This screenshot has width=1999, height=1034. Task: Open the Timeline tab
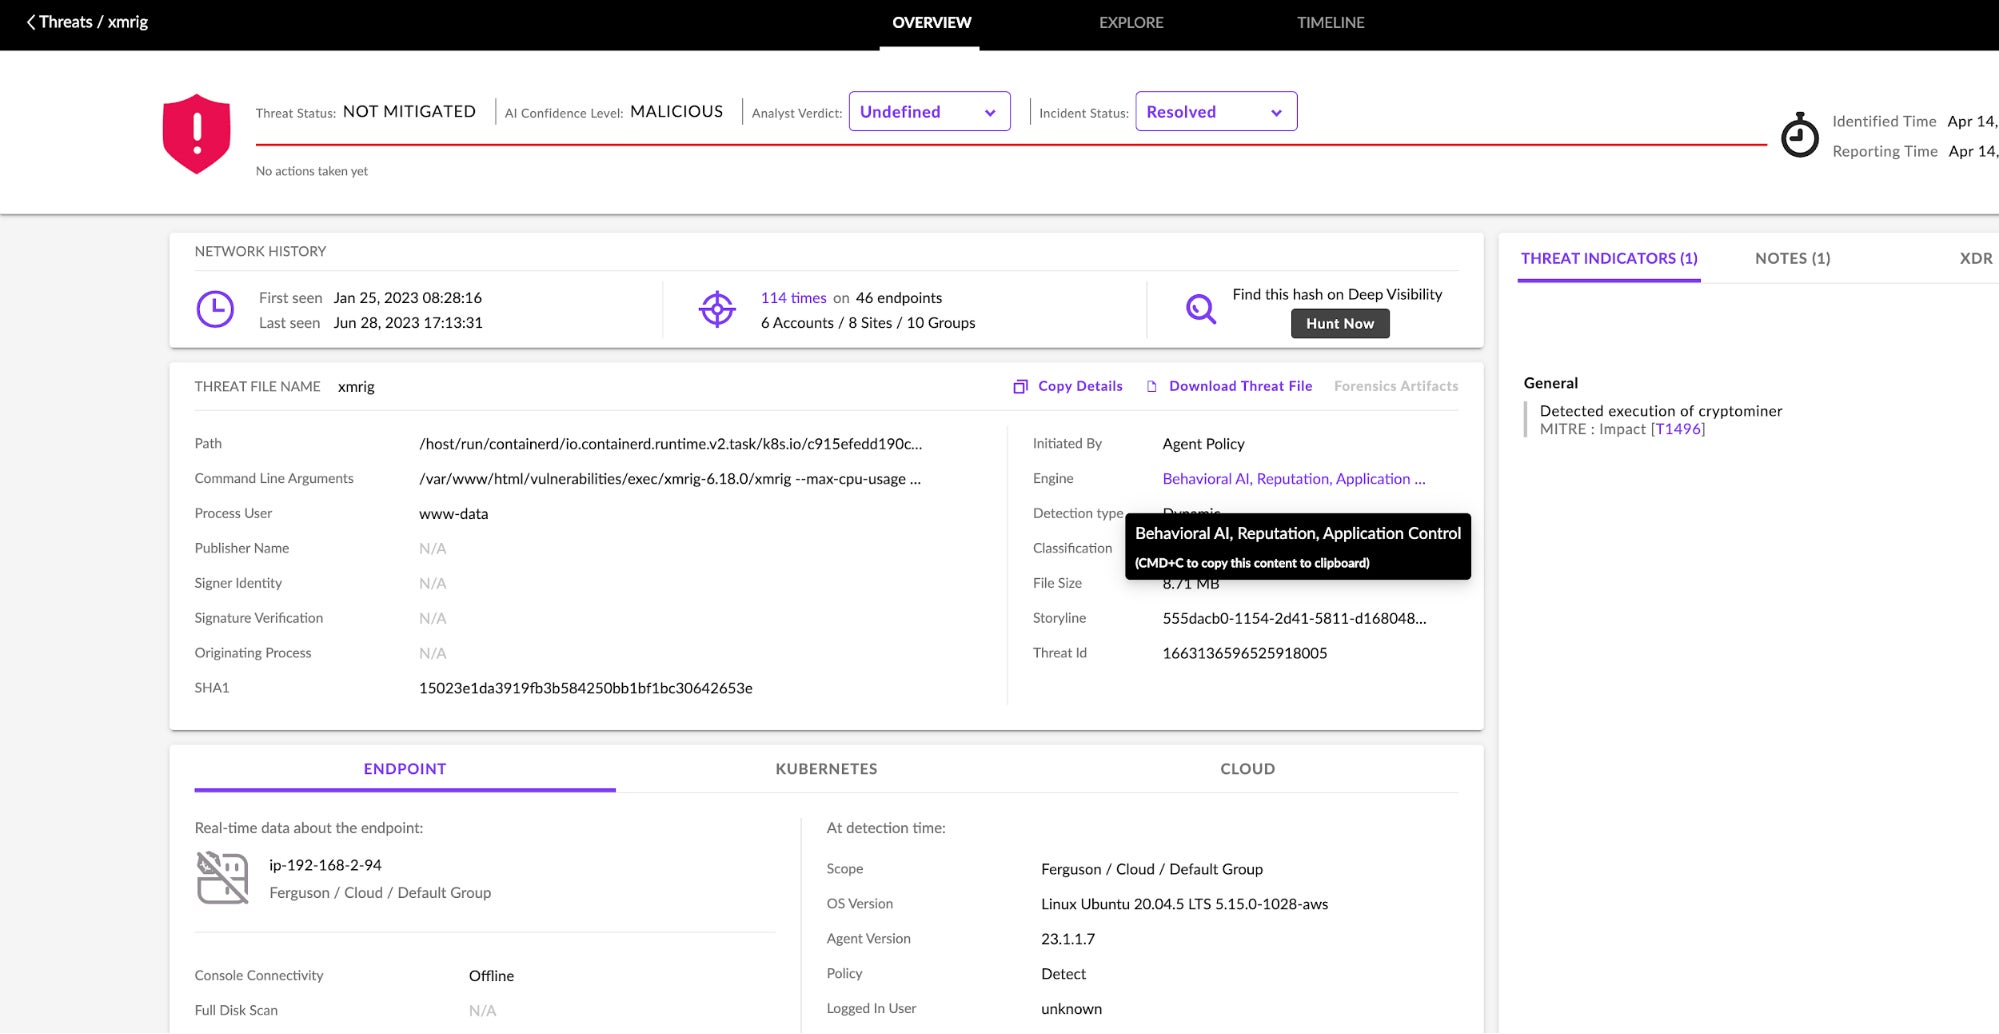[1330, 23]
